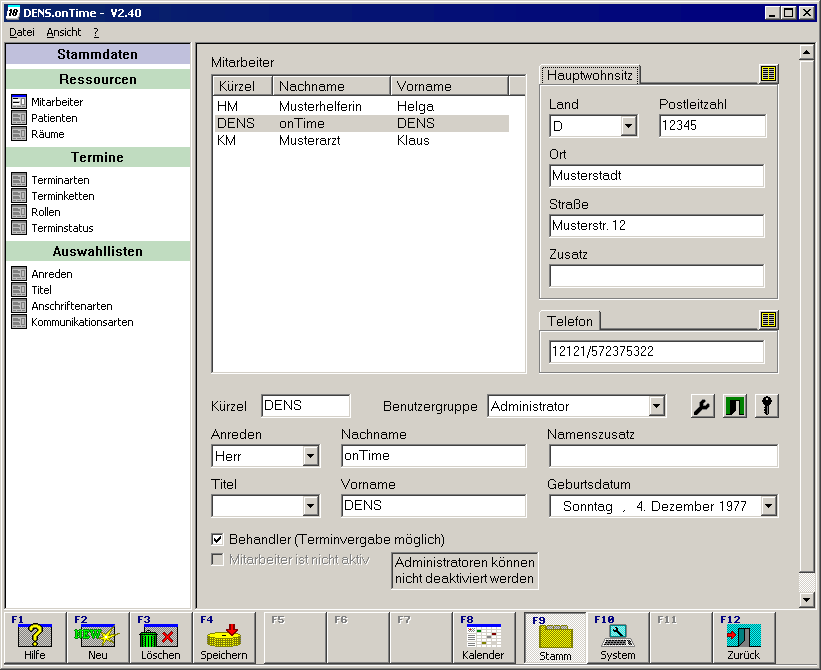Select the F9 Stamm button
821x670 pixels.
pyautogui.click(x=555, y=637)
